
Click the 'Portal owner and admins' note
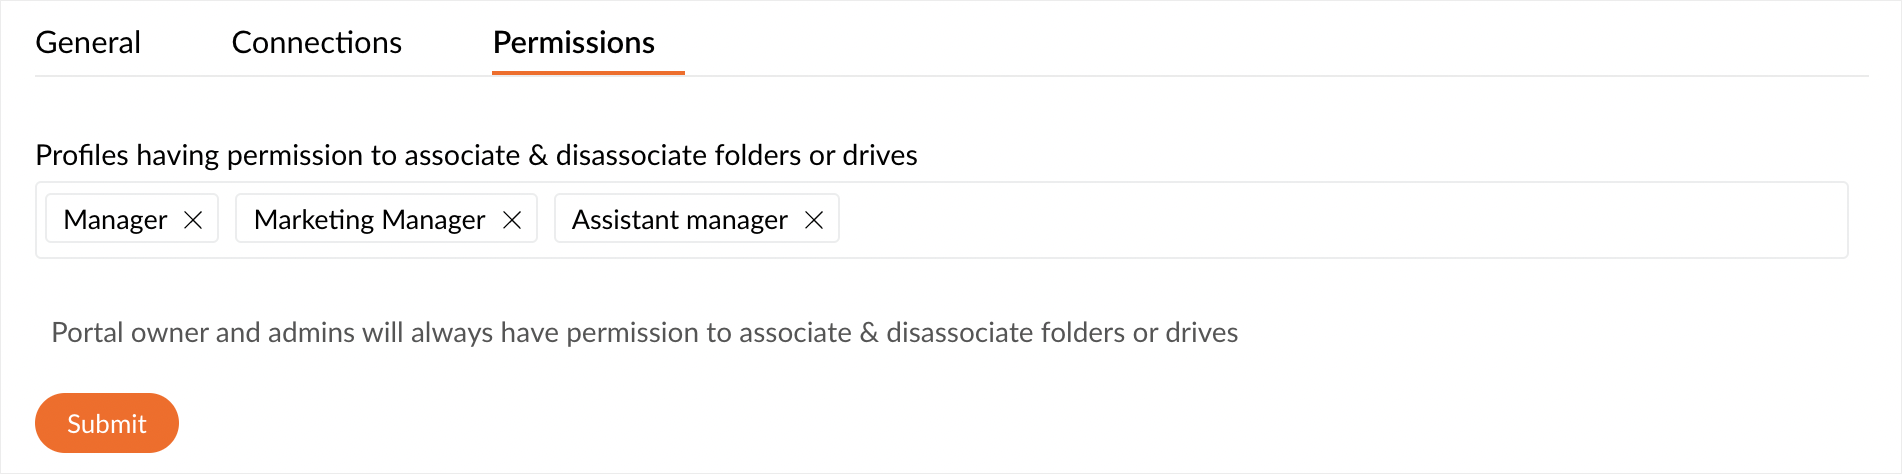click(644, 332)
